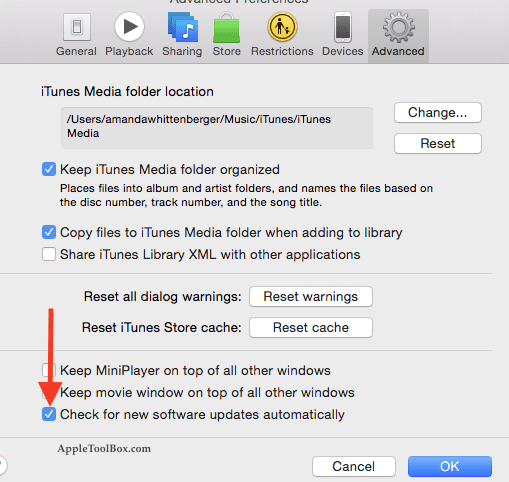Click the iTunes Media folder path field
This screenshot has width=509, height=482.
(x=217, y=128)
